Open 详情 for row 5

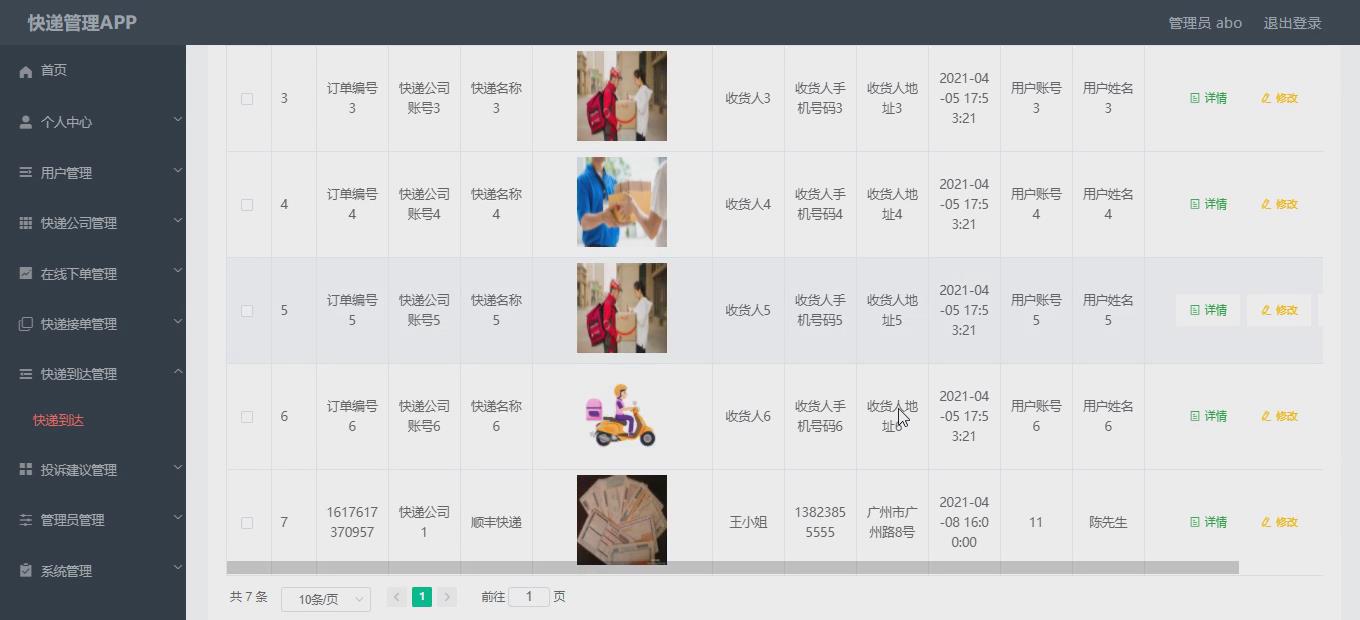click(1208, 310)
